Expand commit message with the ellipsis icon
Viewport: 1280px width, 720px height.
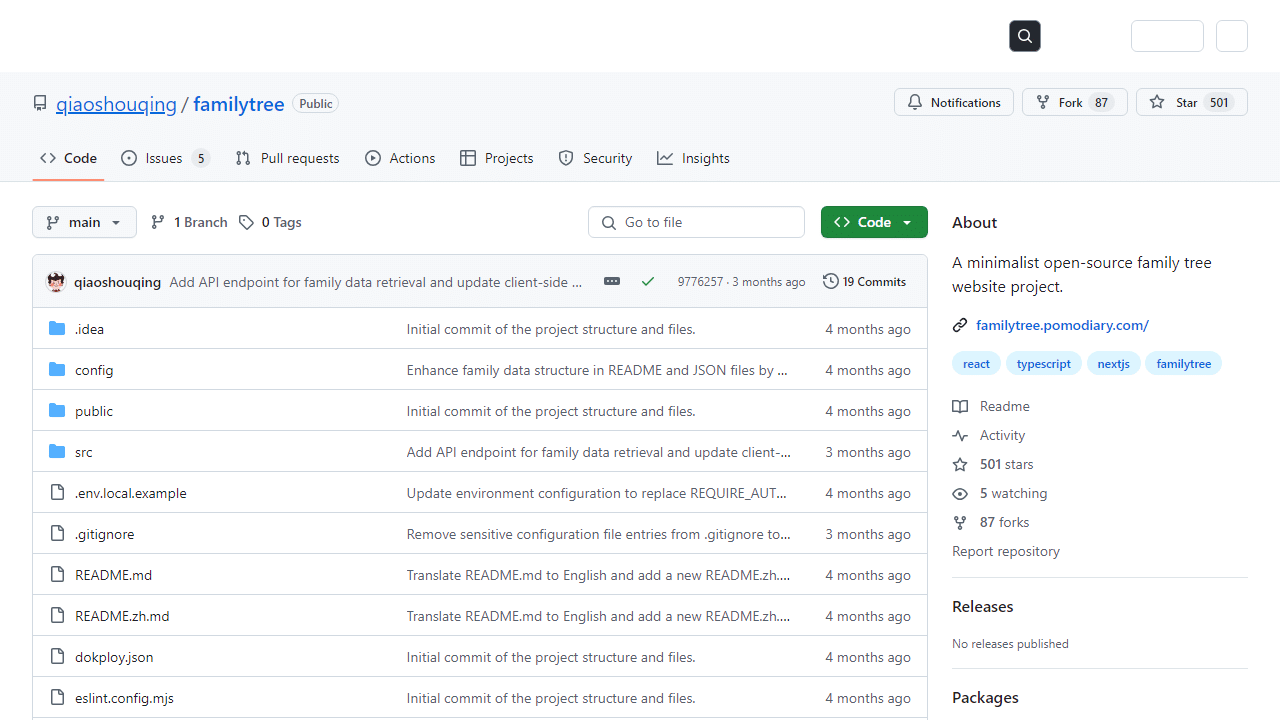click(x=612, y=282)
